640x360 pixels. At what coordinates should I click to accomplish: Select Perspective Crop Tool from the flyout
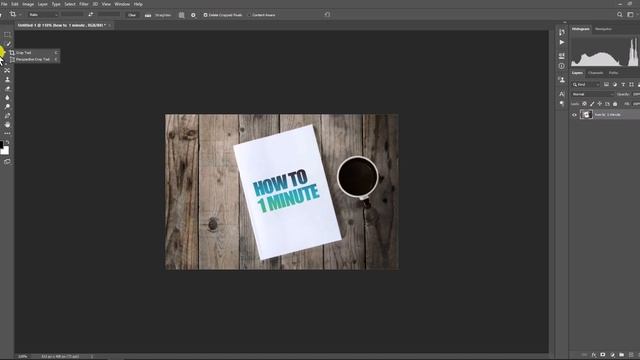click(x=34, y=60)
